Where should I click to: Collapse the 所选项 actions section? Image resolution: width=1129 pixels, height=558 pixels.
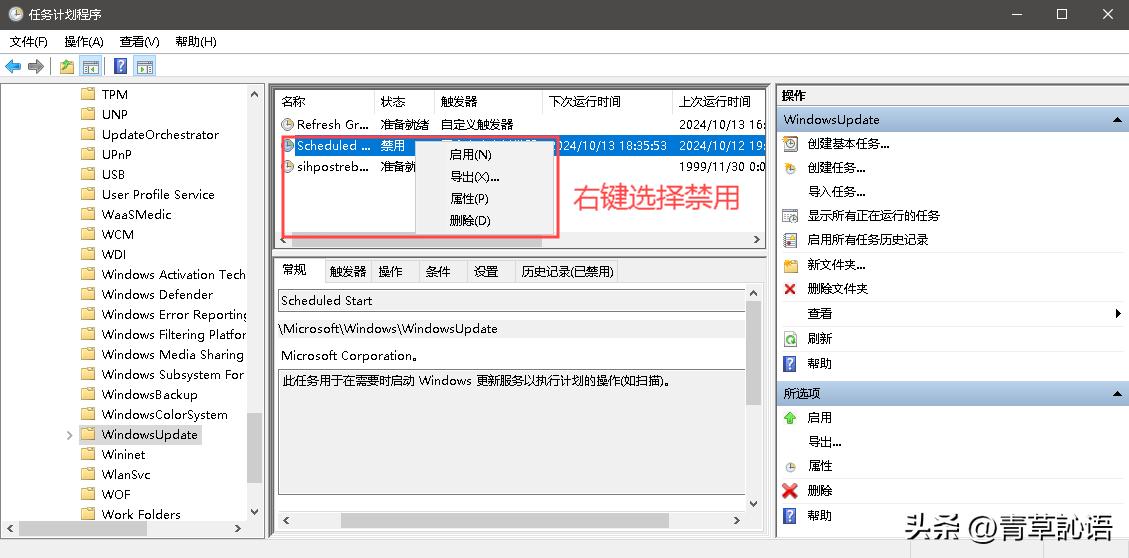pyautogui.click(x=1117, y=393)
